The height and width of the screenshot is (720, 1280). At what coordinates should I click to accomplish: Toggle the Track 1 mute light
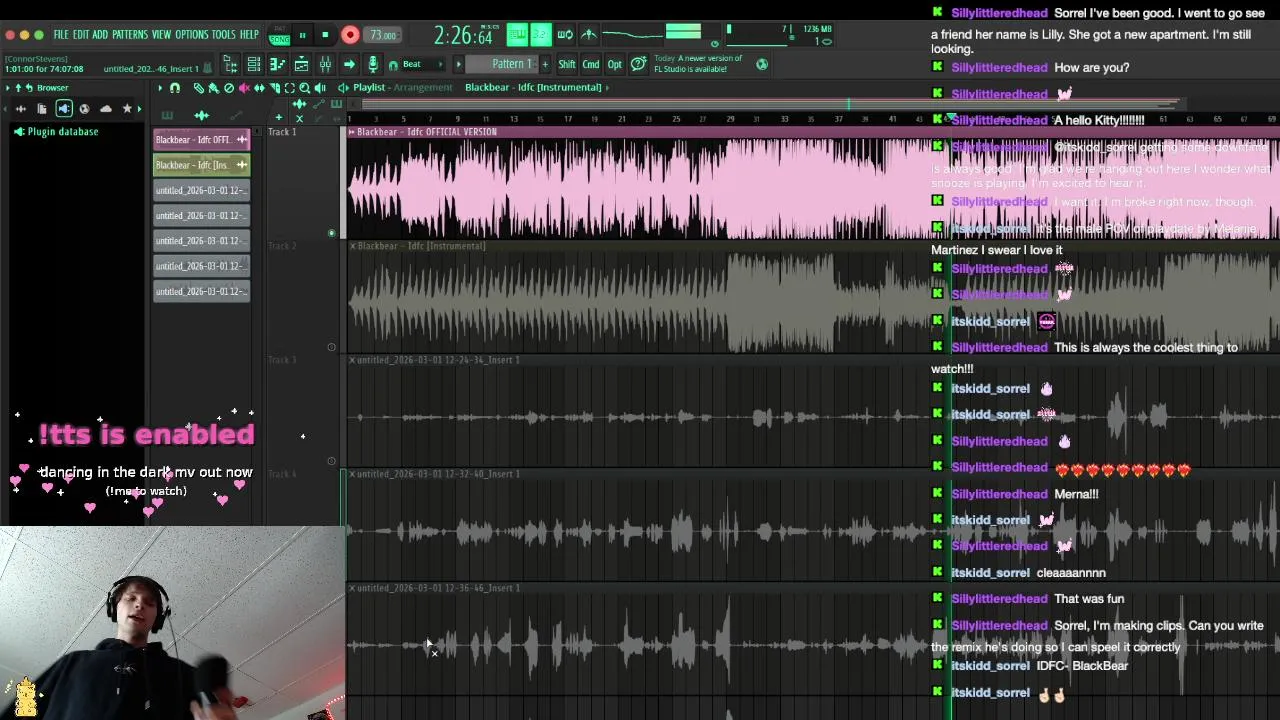click(x=331, y=232)
